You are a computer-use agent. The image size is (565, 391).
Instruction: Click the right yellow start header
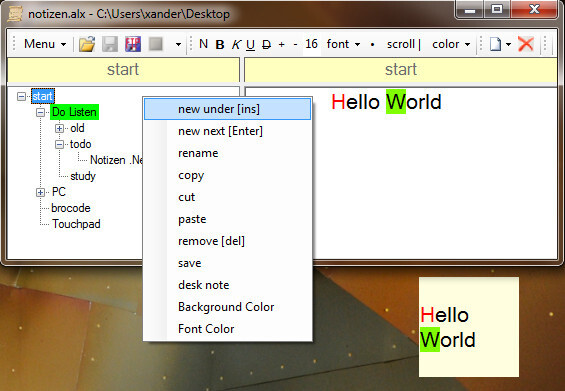(x=401, y=70)
